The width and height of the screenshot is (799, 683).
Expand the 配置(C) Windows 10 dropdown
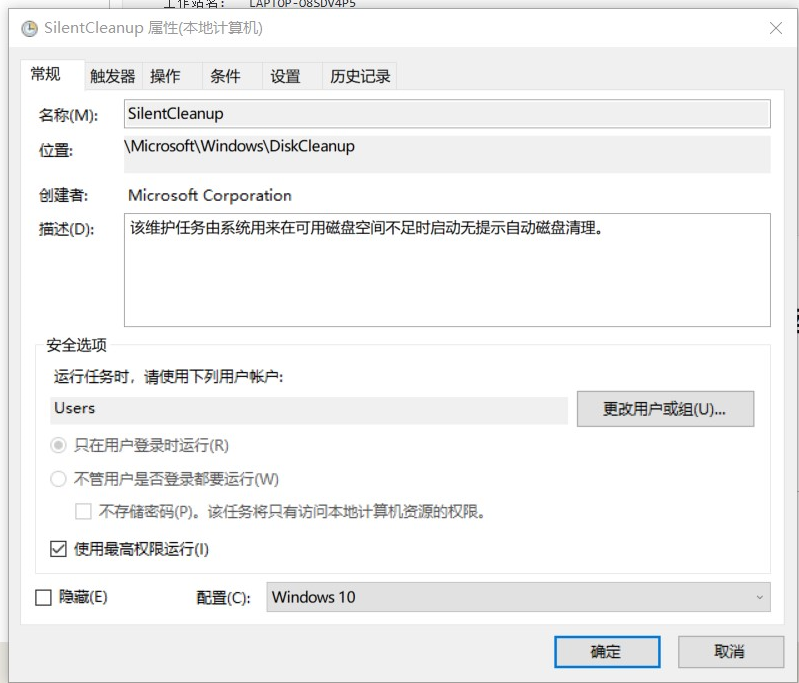[x=518, y=597]
